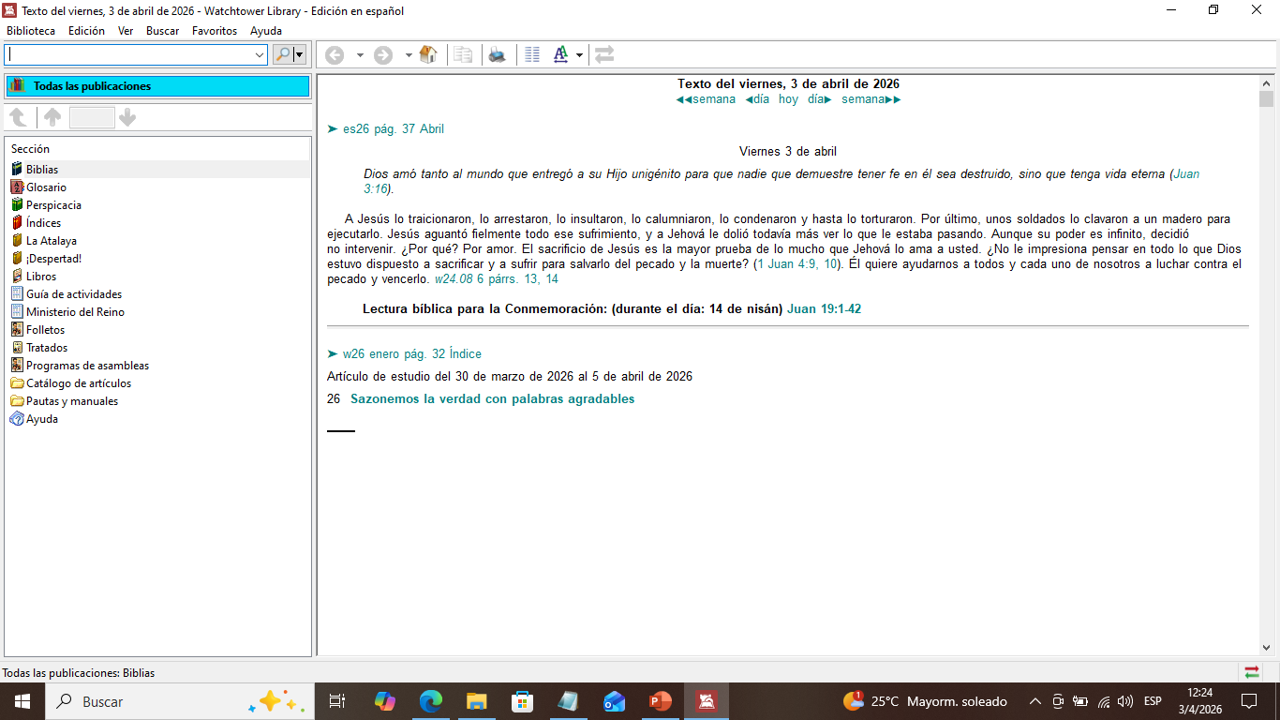Viewport: 1280px width, 720px height.
Task: Toggle the paragraph numbering view icon
Action: coord(532,55)
